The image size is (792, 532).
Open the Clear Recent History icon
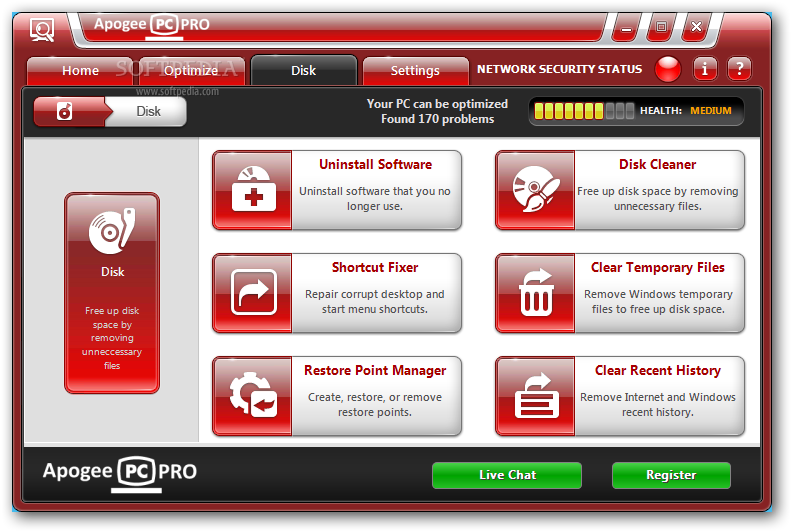click(535, 396)
